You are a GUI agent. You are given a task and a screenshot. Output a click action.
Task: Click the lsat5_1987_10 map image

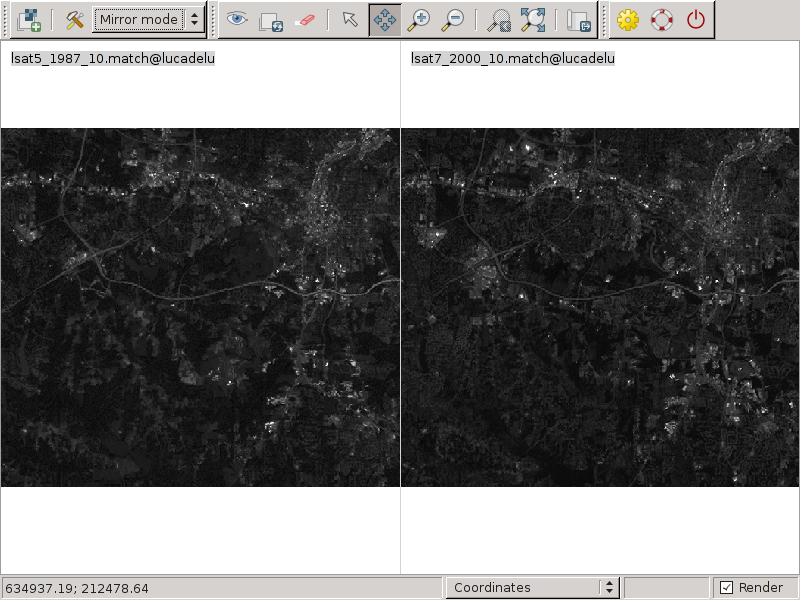tap(200, 307)
